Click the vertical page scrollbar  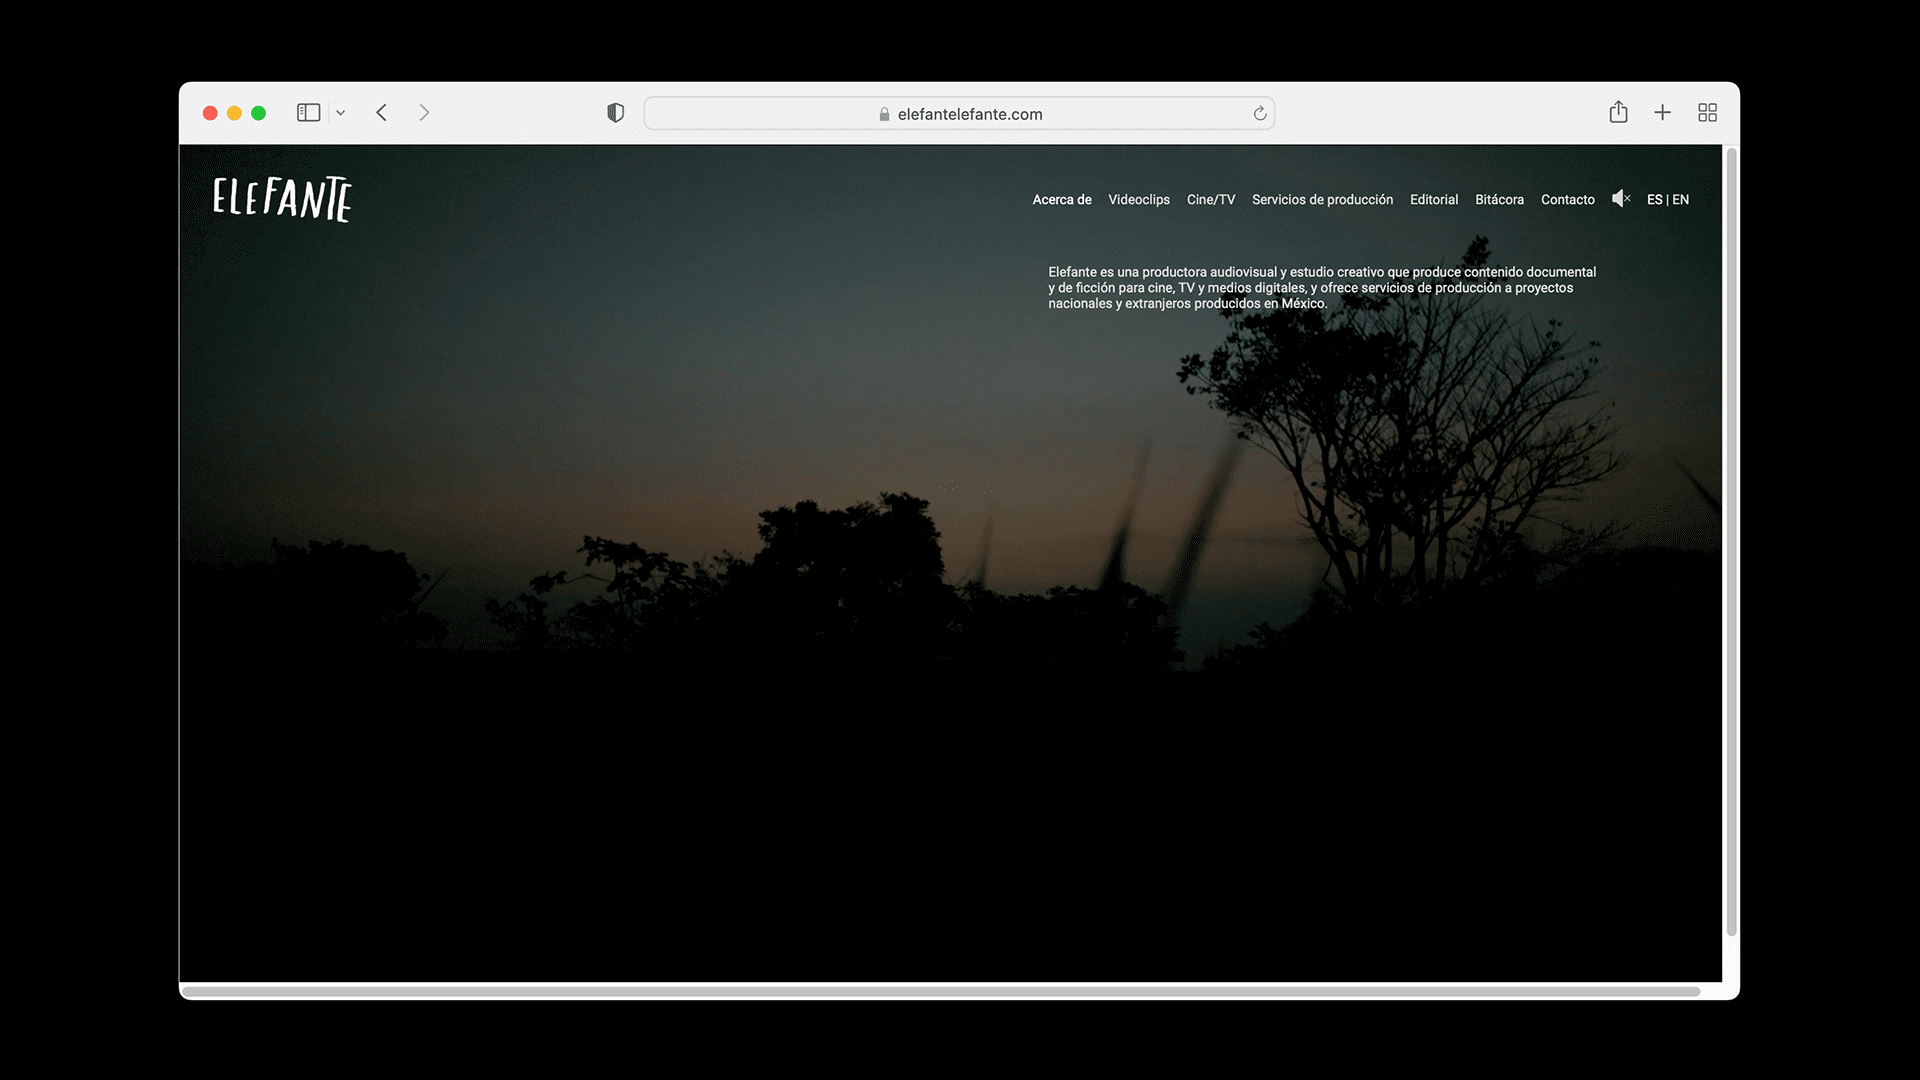point(1731,542)
